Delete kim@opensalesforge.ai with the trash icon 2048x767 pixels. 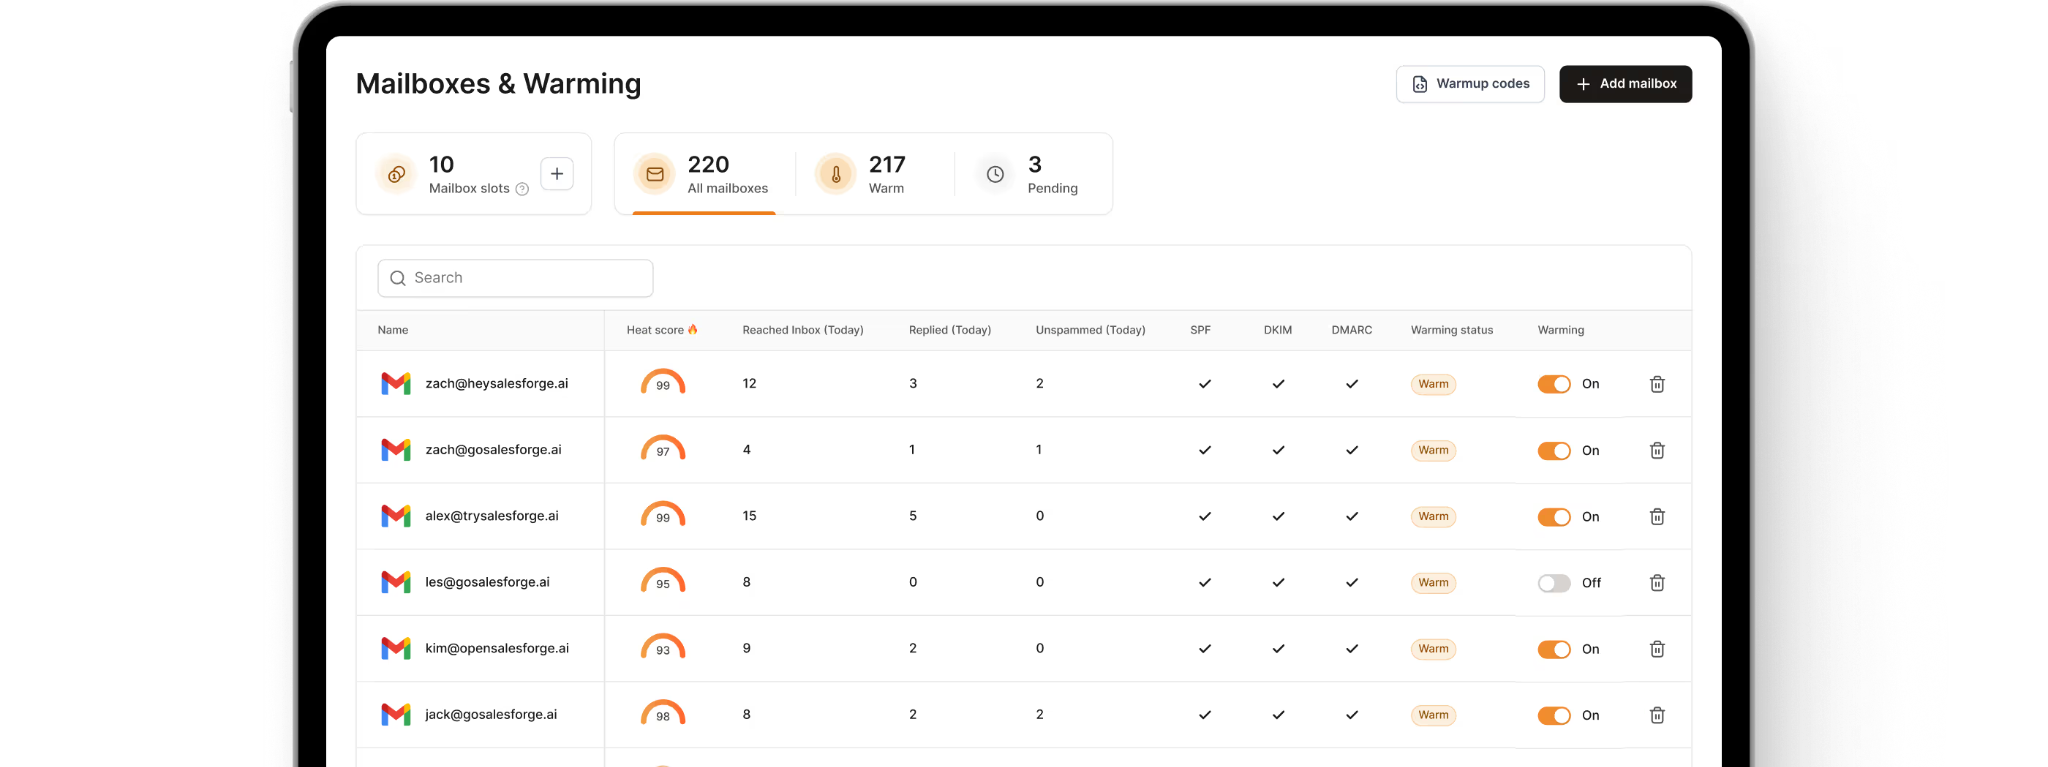tap(1657, 649)
